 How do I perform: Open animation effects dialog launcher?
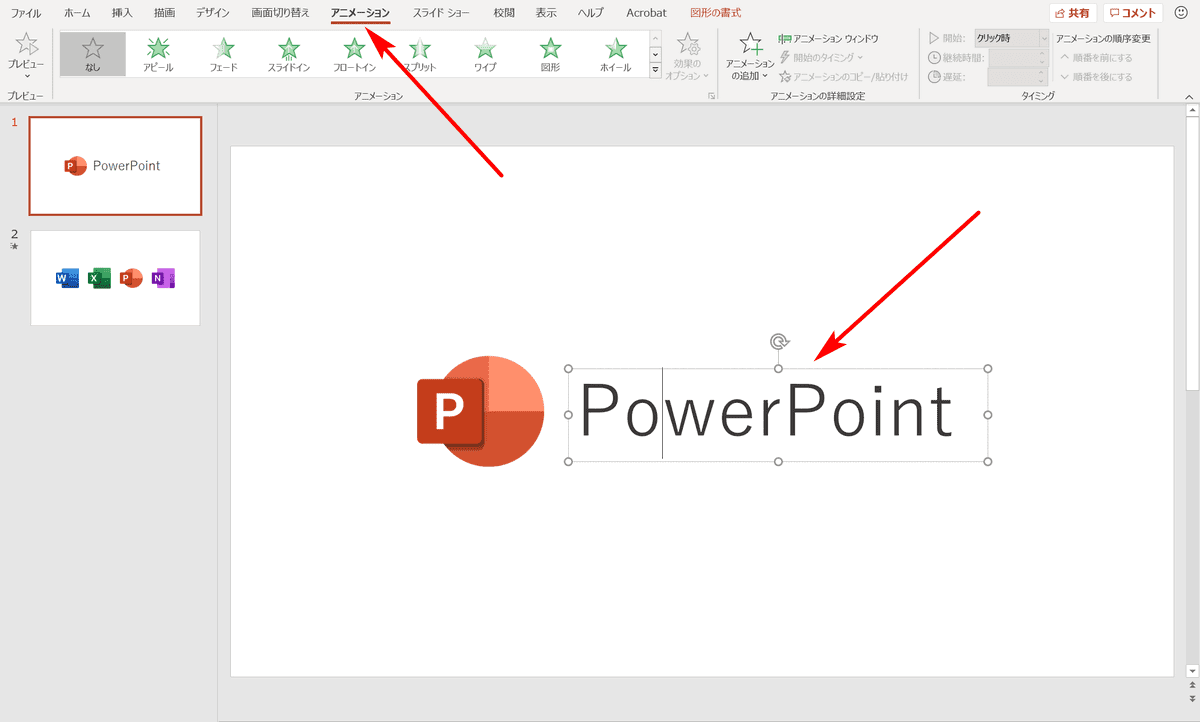tap(712, 96)
